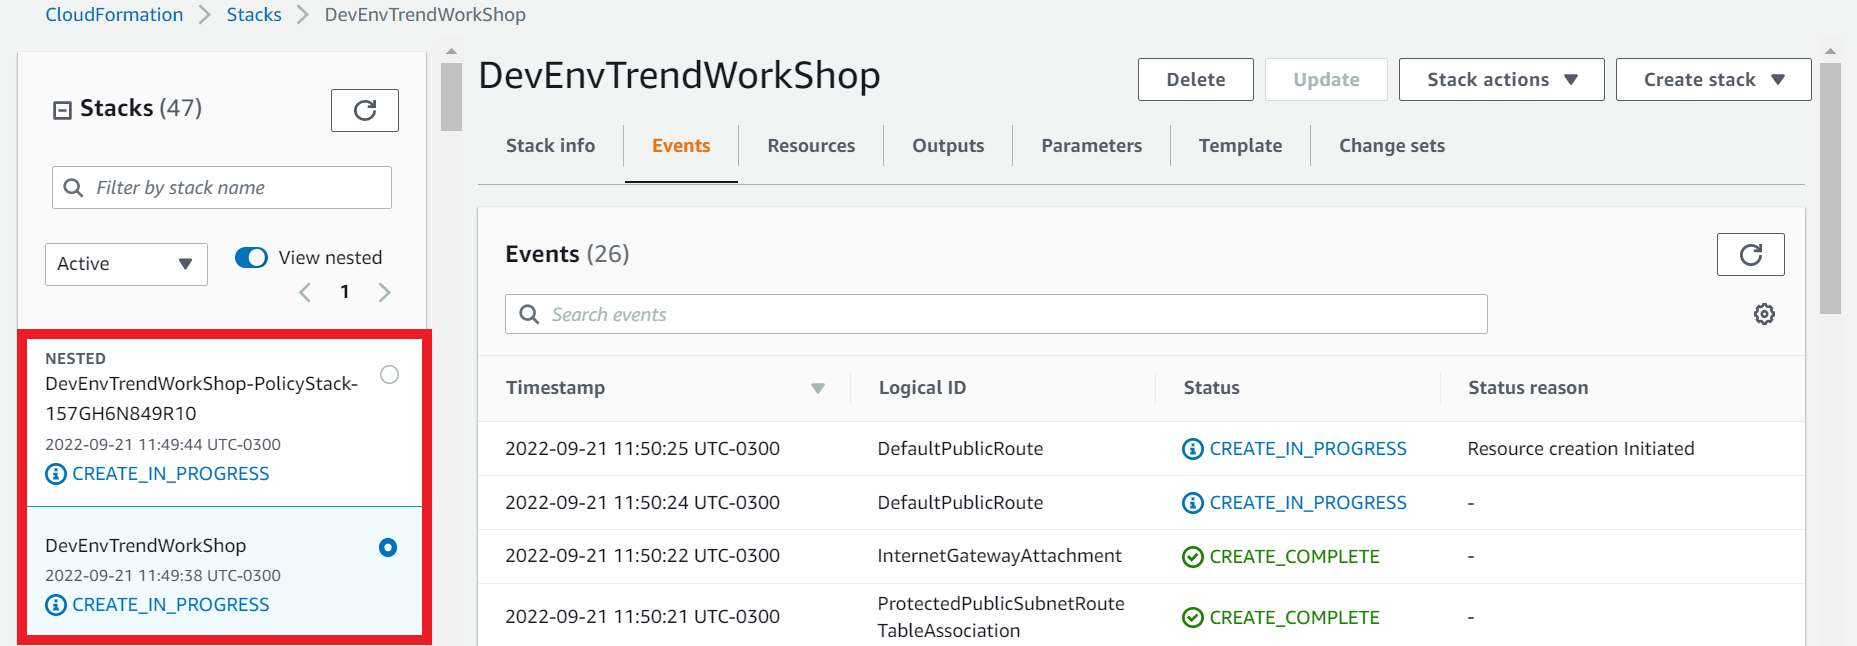Collapse the Stacks panel via minus icon
Screen dimensions: 1857x646
(62, 110)
